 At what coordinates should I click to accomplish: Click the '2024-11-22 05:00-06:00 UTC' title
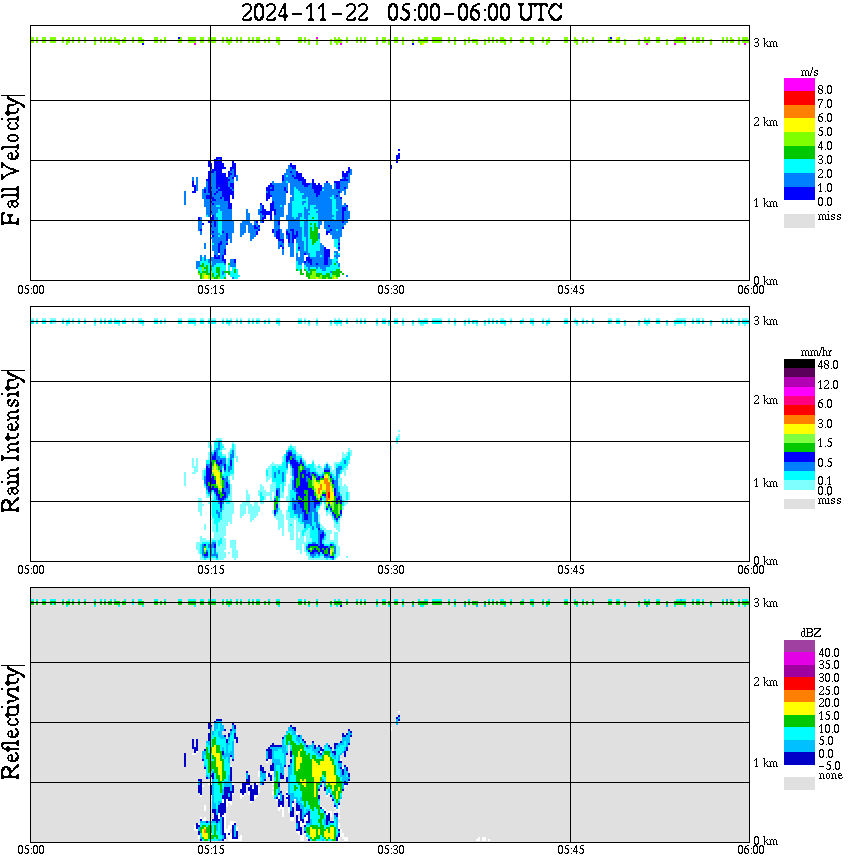(401, 12)
